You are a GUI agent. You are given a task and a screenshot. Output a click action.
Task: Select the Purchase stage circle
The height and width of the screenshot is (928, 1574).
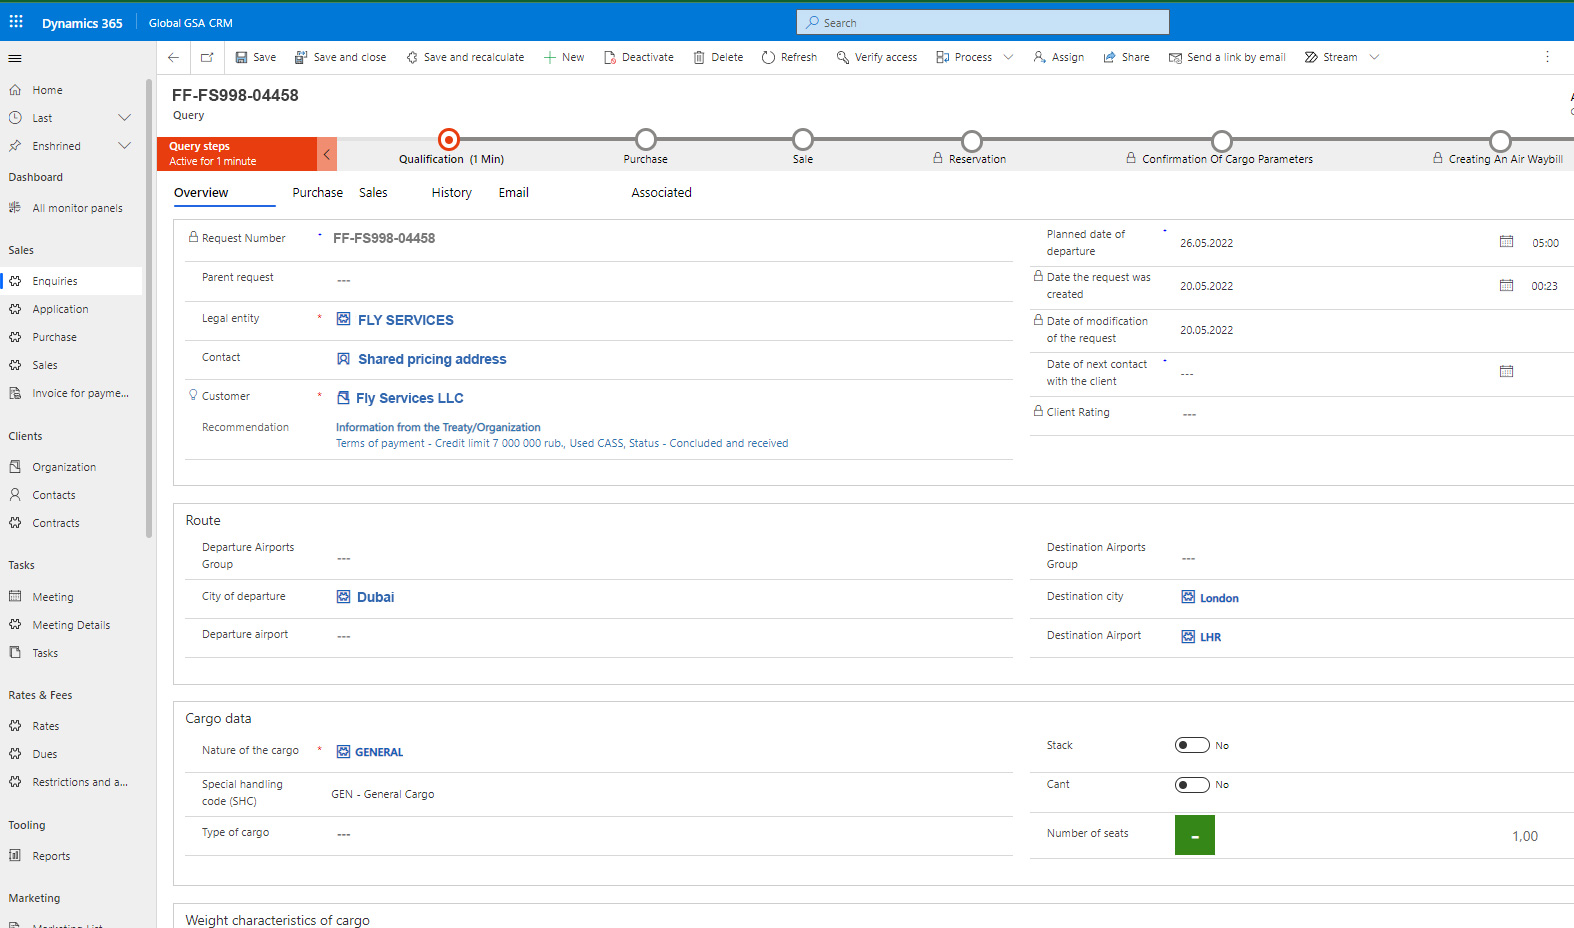[x=646, y=139]
